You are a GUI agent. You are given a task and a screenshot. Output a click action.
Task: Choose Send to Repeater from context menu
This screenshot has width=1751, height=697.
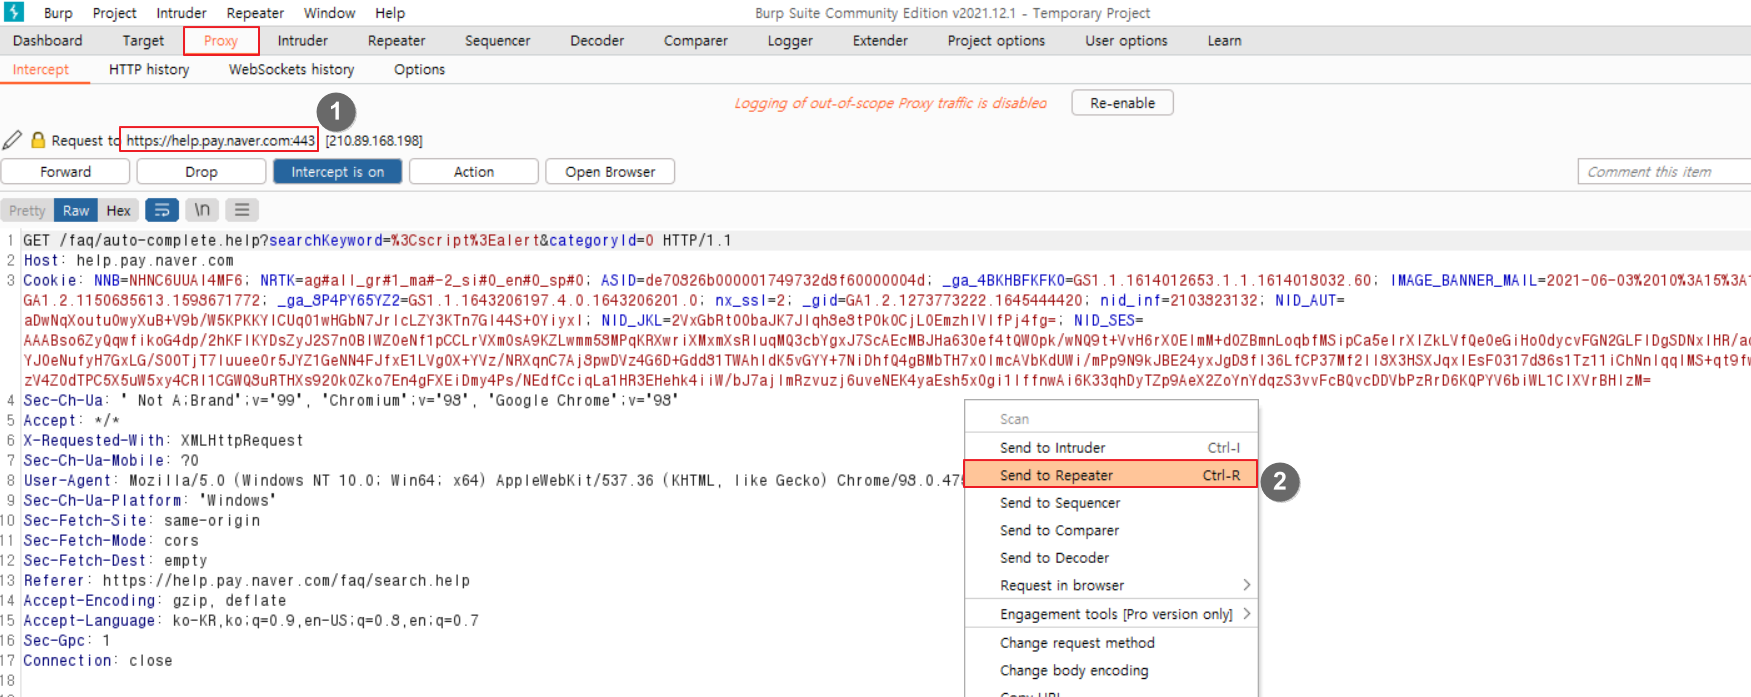(x=1111, y=475)
